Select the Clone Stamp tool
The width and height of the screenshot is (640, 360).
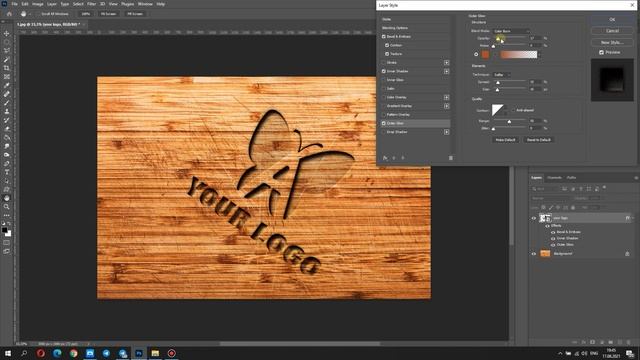tap(7, 111)
